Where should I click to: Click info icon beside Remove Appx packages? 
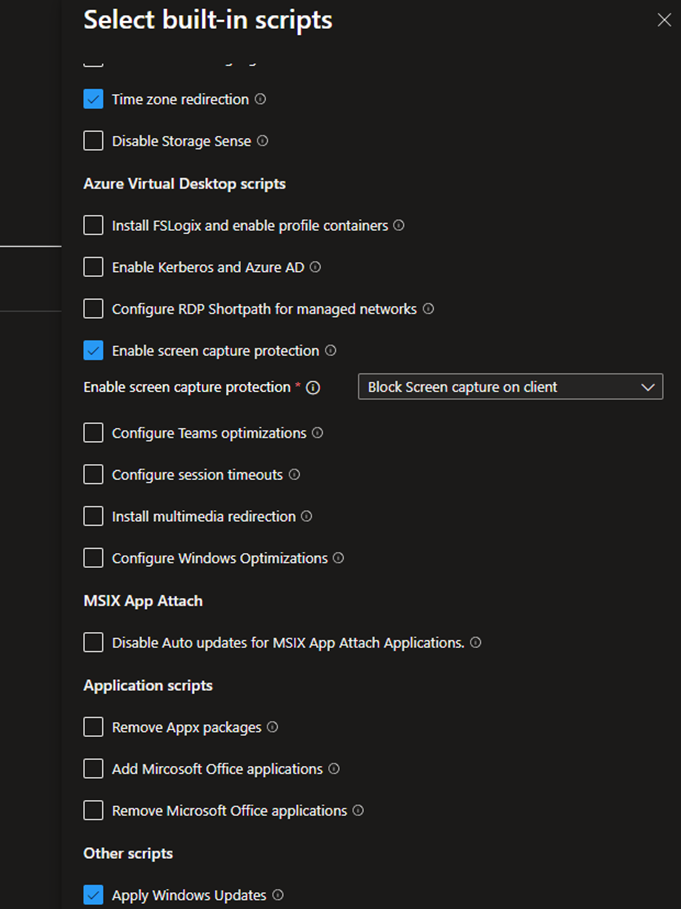pos(272,728)
